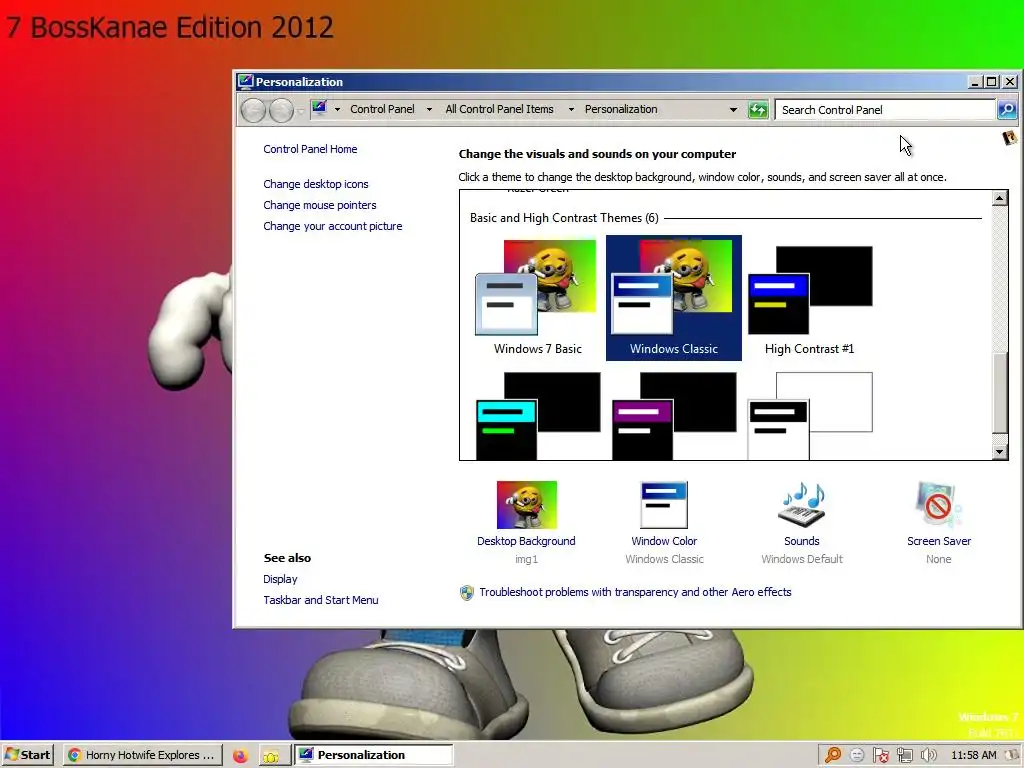
Task: Open Control Panel Home link
Action: [310, 149]
